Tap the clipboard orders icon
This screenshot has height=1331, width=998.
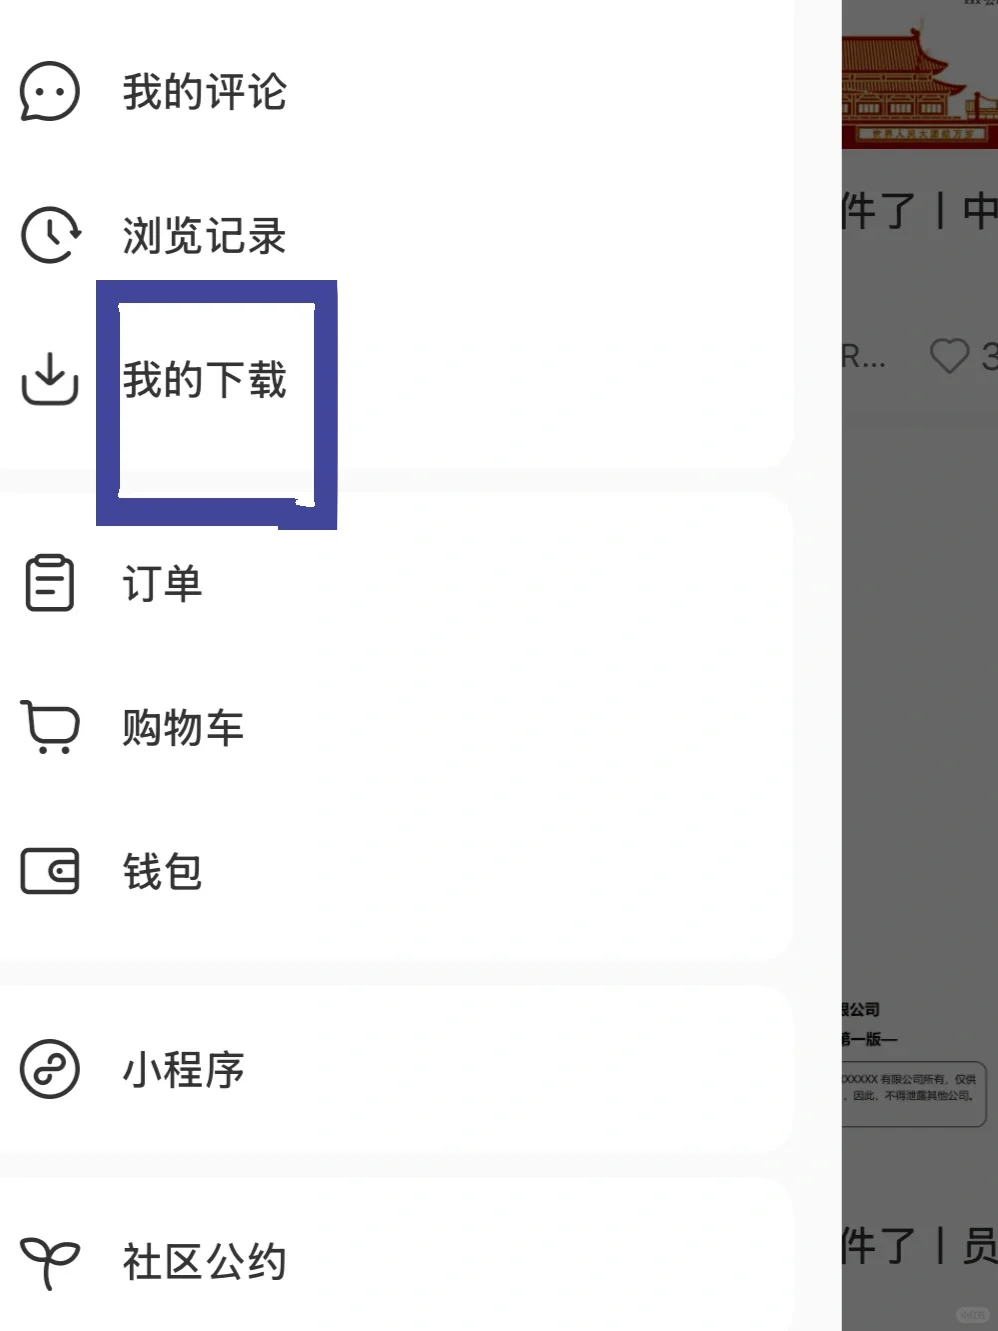(49, 583)
